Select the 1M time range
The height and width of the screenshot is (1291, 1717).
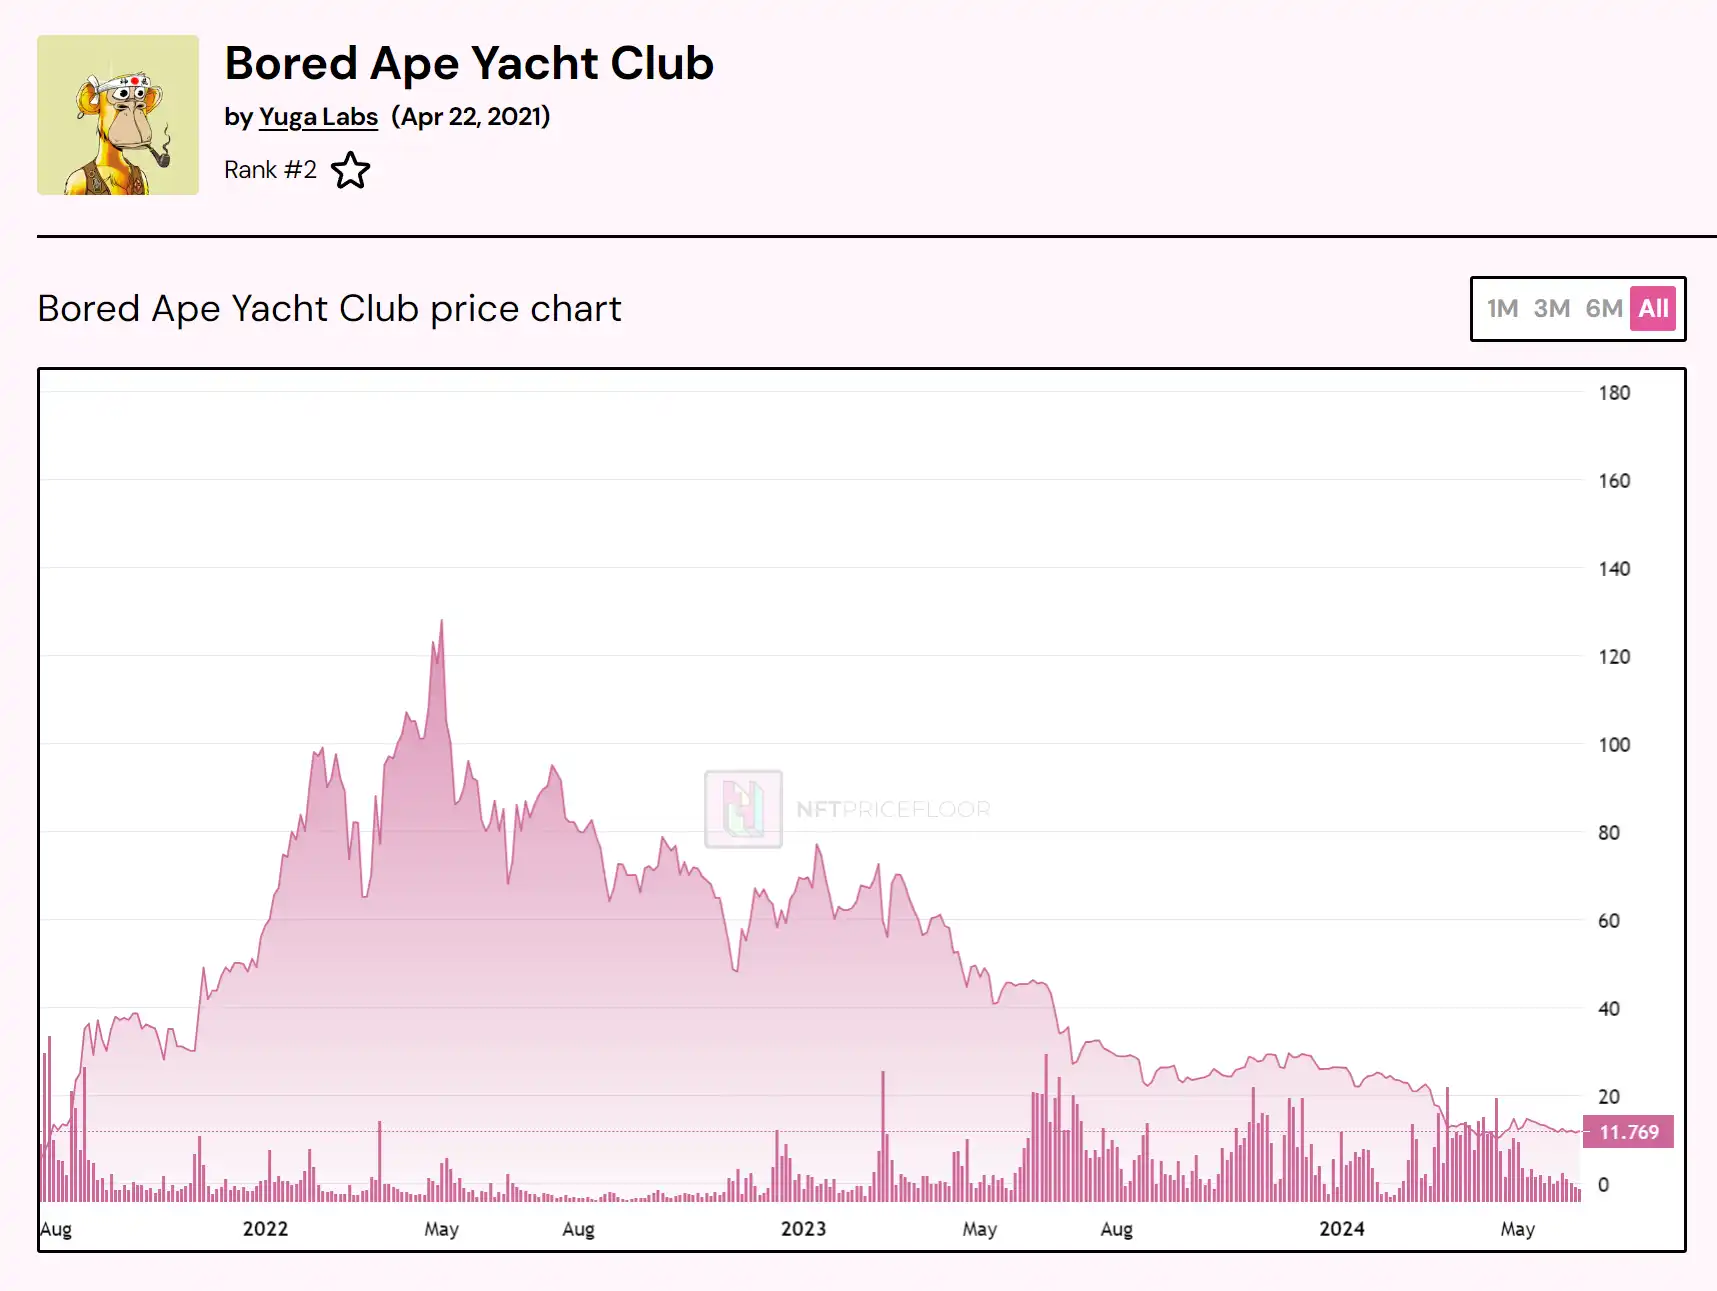click(x=1502, y=308)
